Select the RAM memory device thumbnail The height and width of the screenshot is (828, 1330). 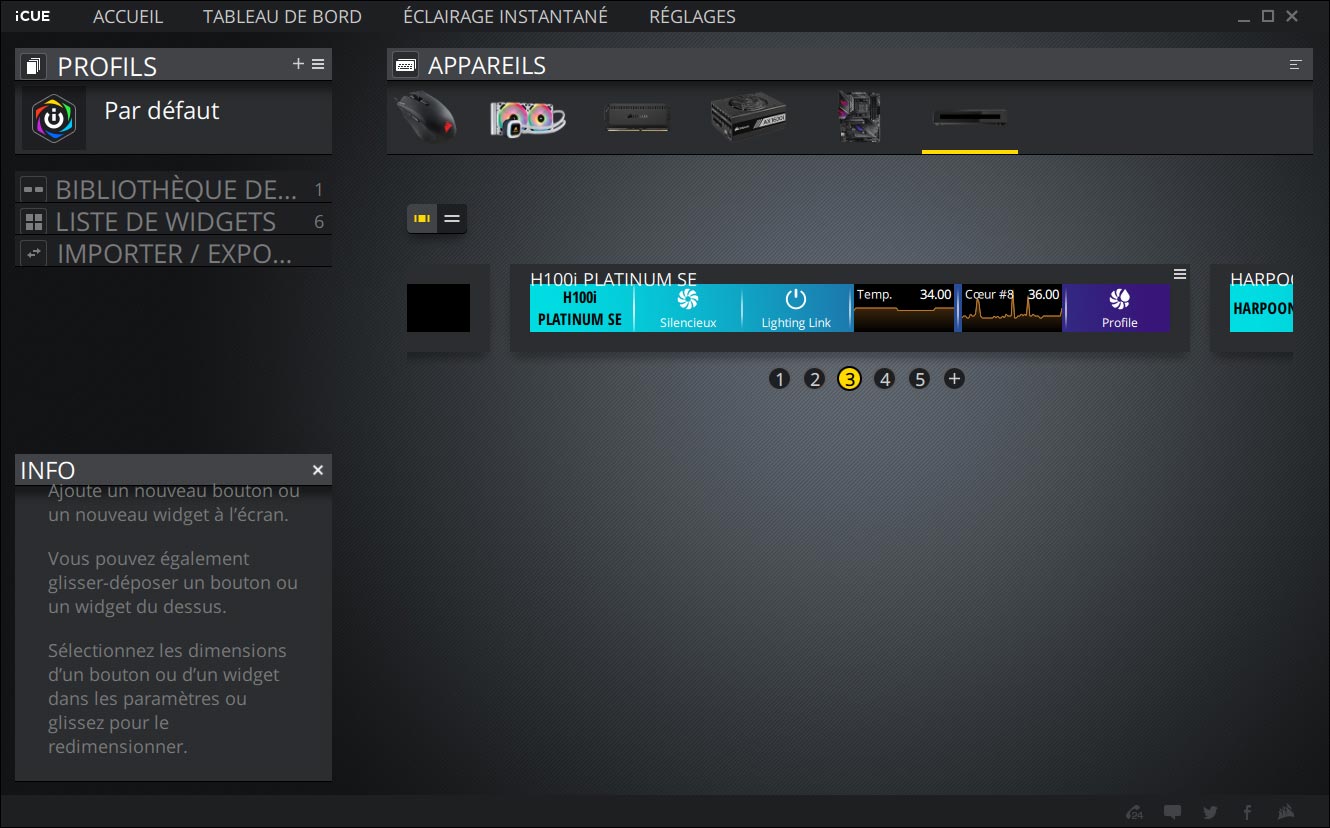tap(638, 118)
